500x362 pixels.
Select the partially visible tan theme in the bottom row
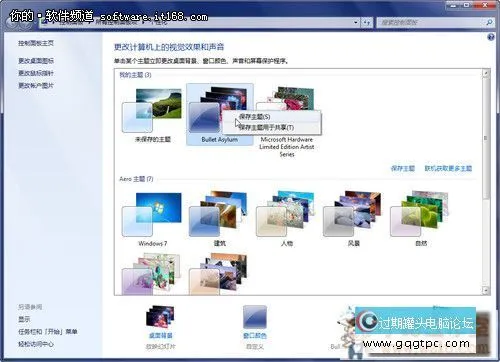[x=219, y=275]
